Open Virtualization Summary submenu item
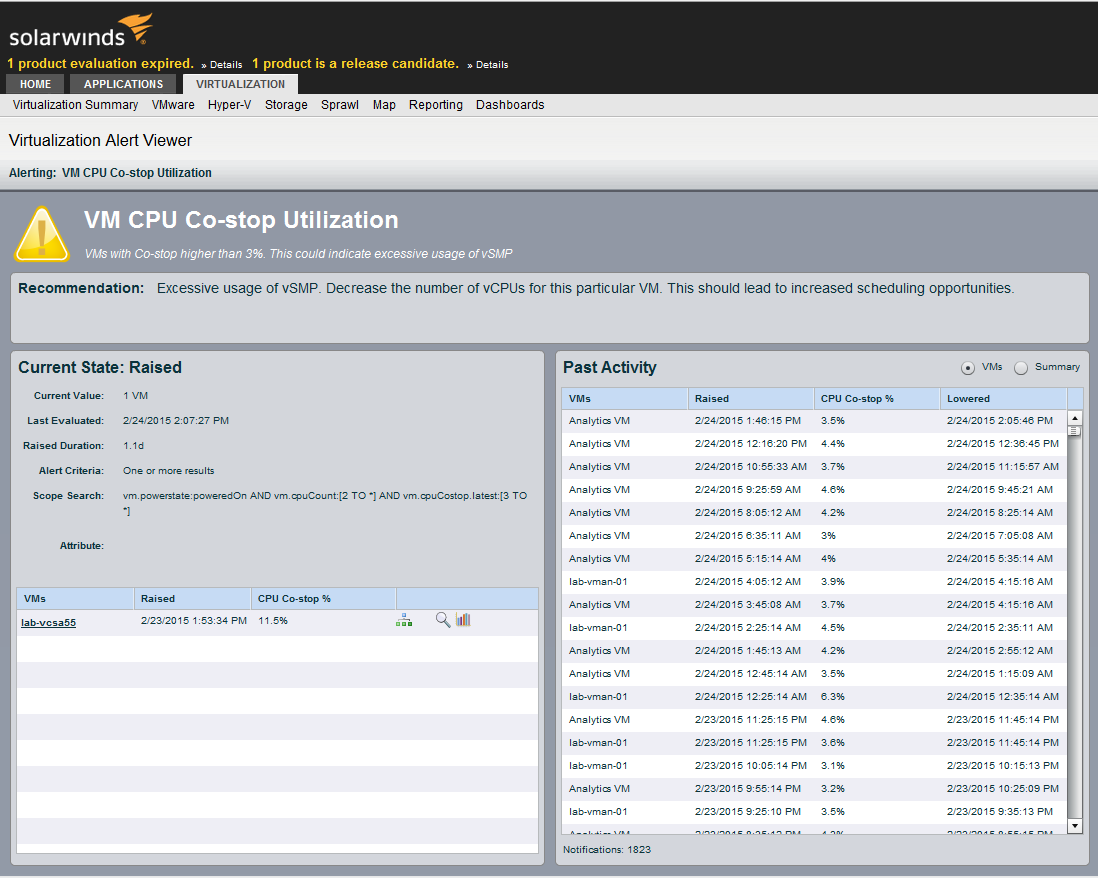 point(76,105)
